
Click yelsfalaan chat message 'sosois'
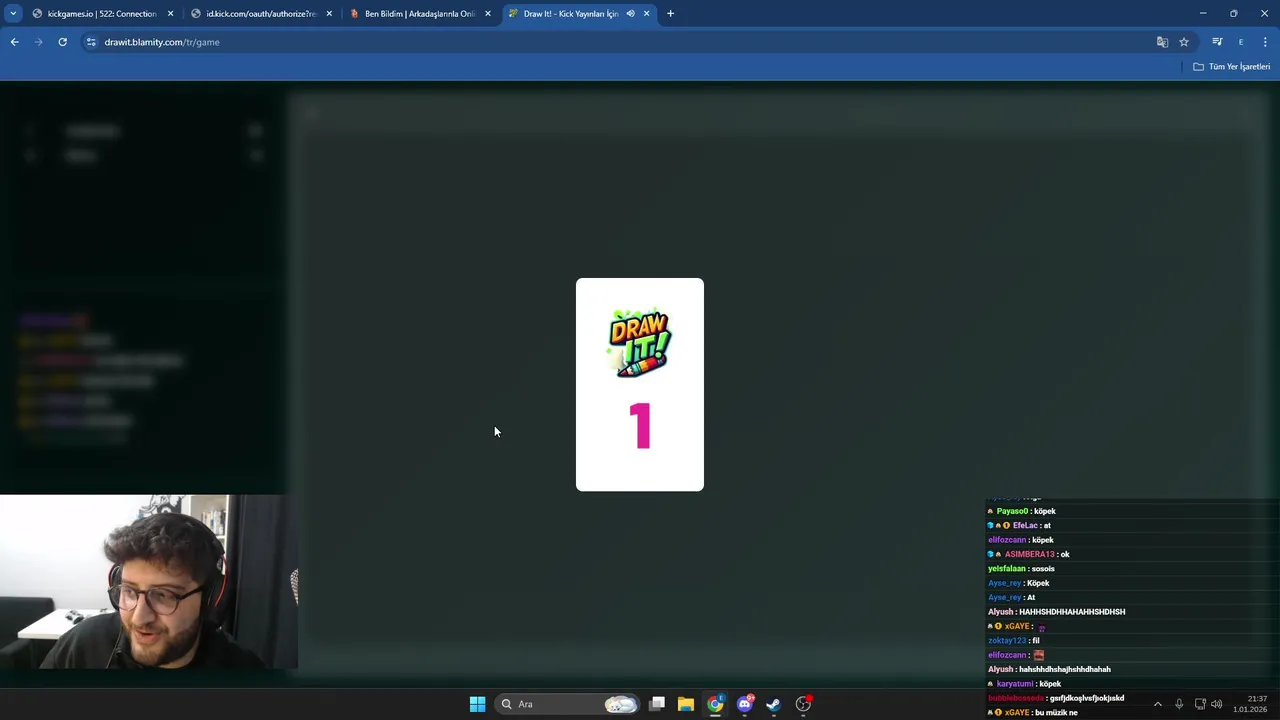point(1021,569)
